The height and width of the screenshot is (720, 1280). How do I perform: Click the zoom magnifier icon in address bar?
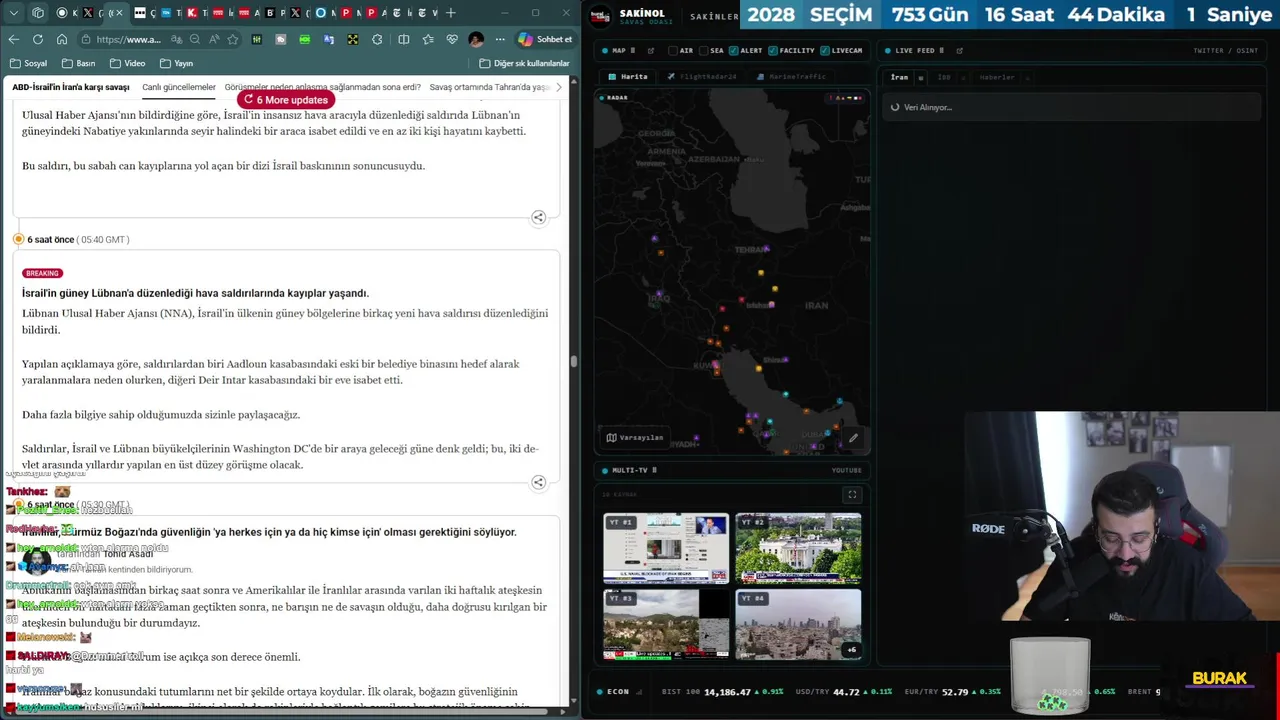point(195,39)
